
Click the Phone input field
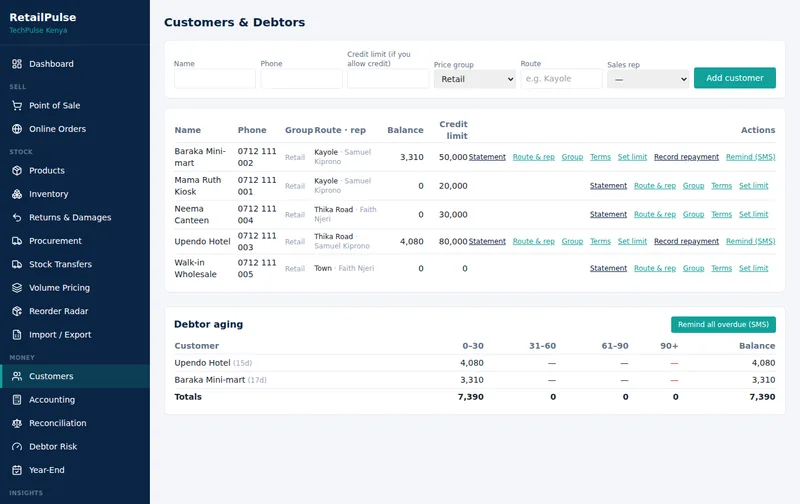point(302,79)
